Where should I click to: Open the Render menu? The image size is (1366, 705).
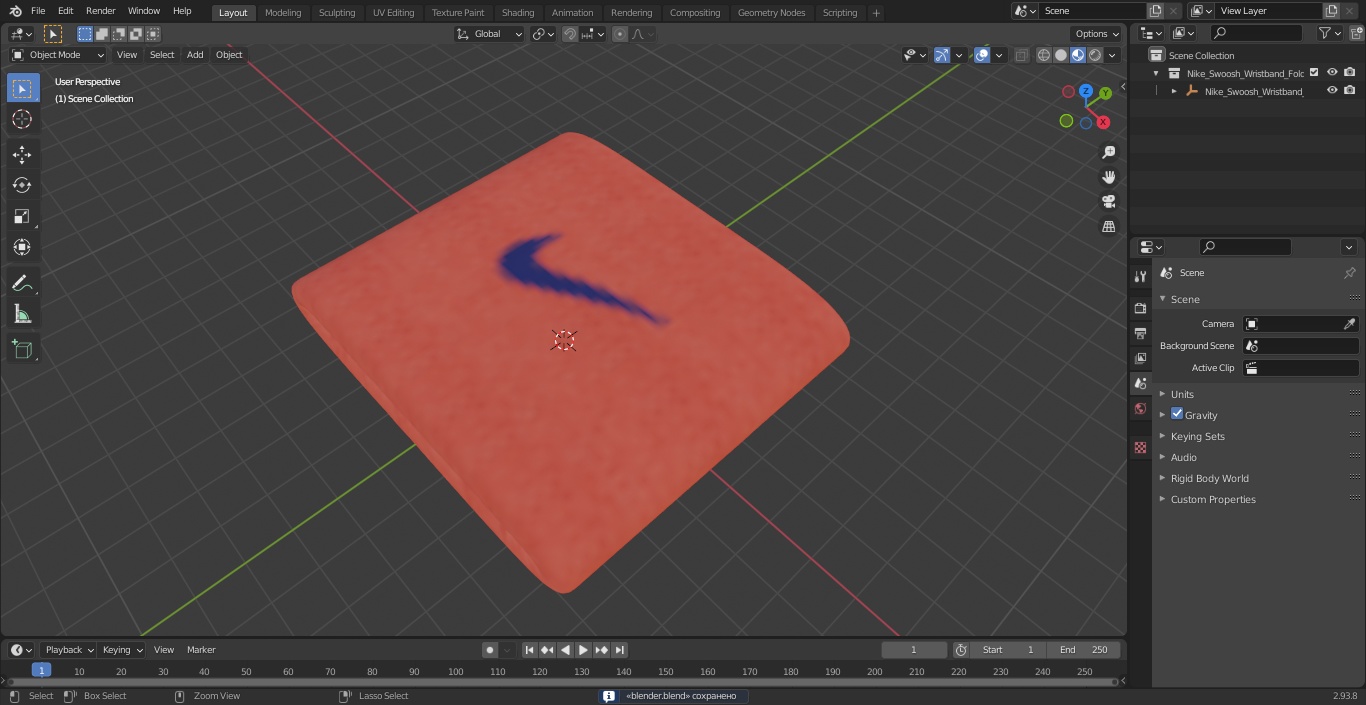point(100,11)
